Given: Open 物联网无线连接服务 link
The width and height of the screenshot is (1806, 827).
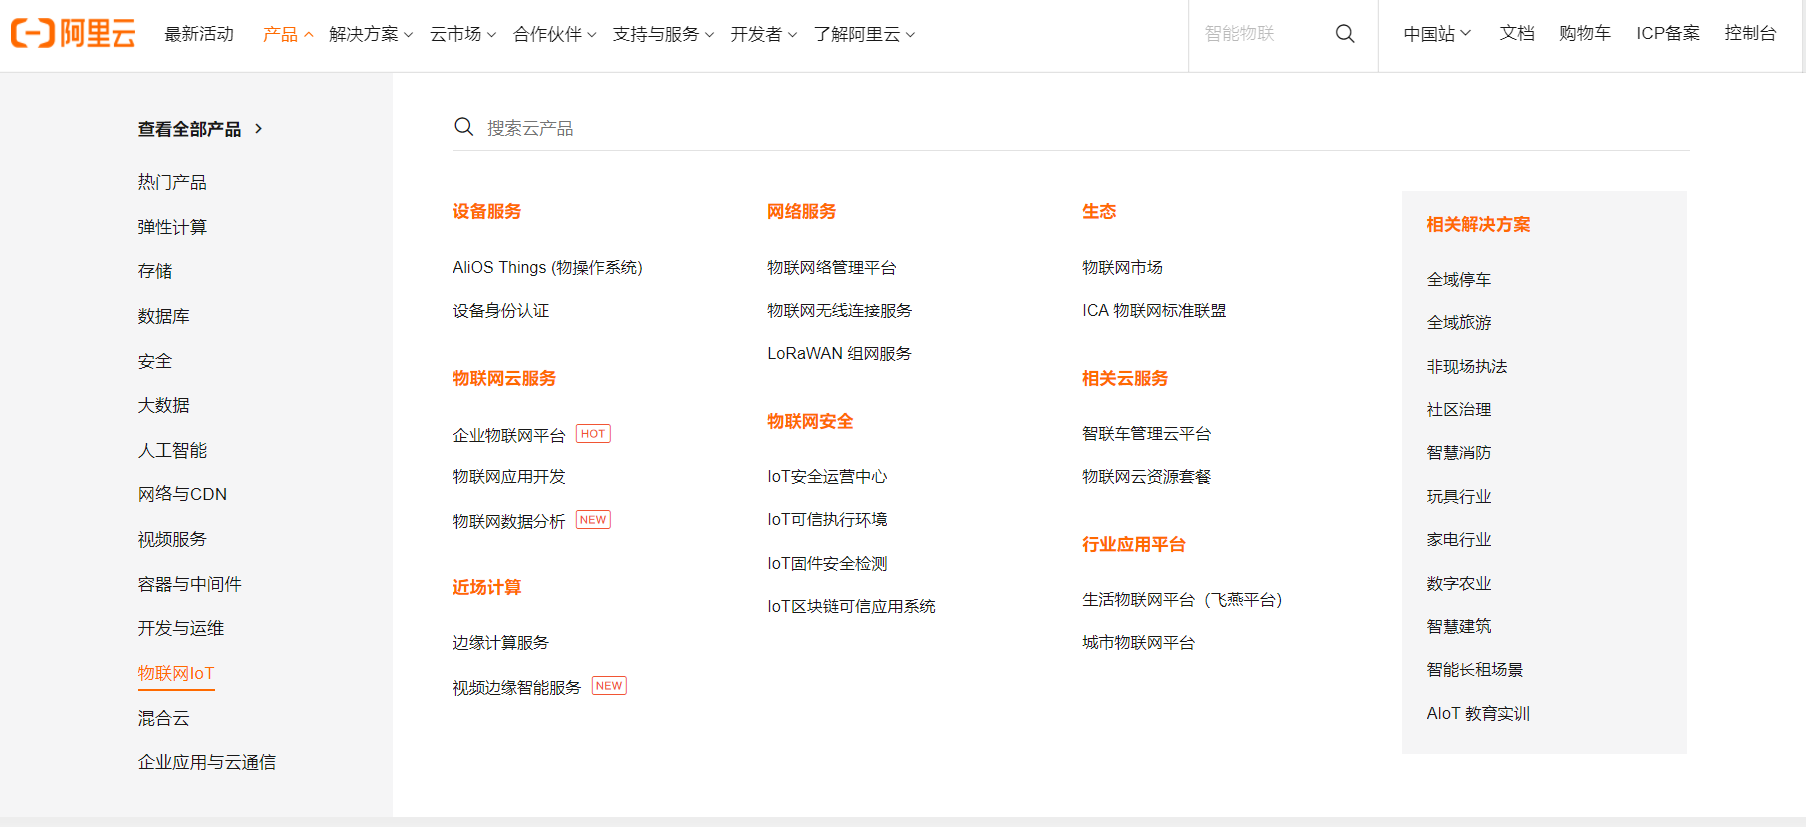Looking at the screenshot, I should click(x=840, y=311).
